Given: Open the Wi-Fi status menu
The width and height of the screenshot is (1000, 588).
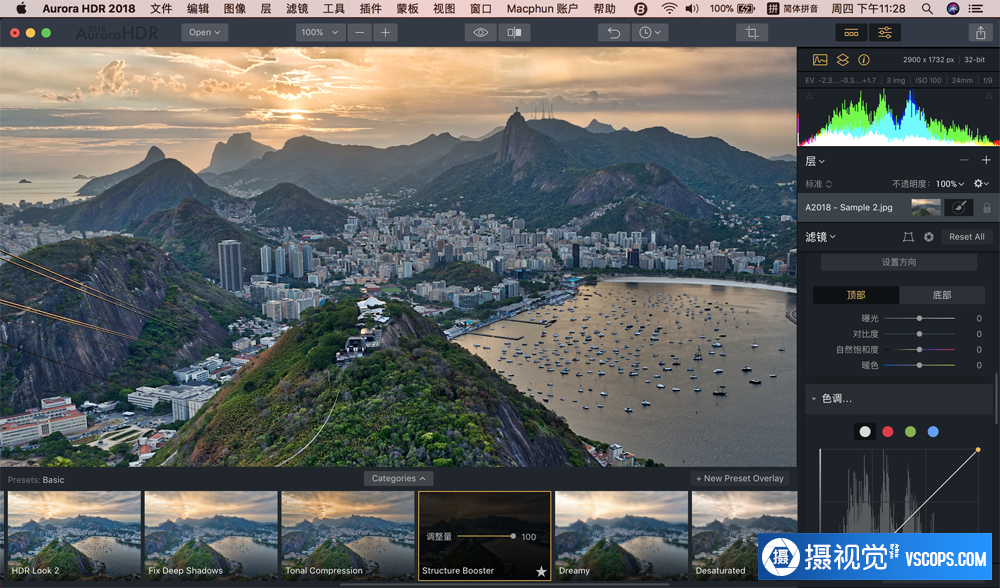Looking at the screenshot, I should tap(669, 8).
